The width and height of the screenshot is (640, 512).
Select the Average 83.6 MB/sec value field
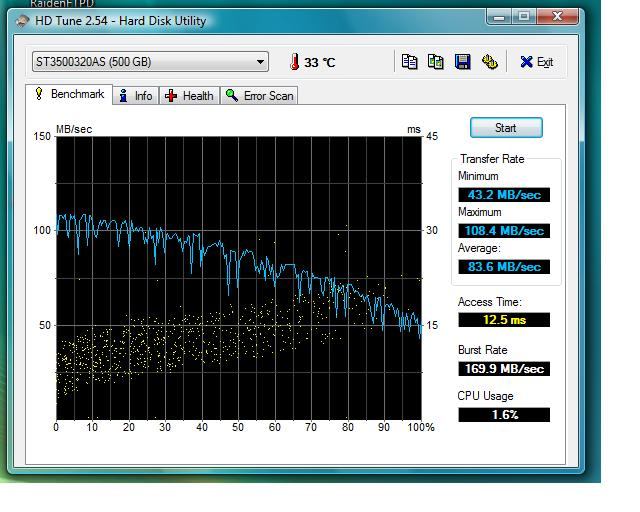tap(504, 267)
